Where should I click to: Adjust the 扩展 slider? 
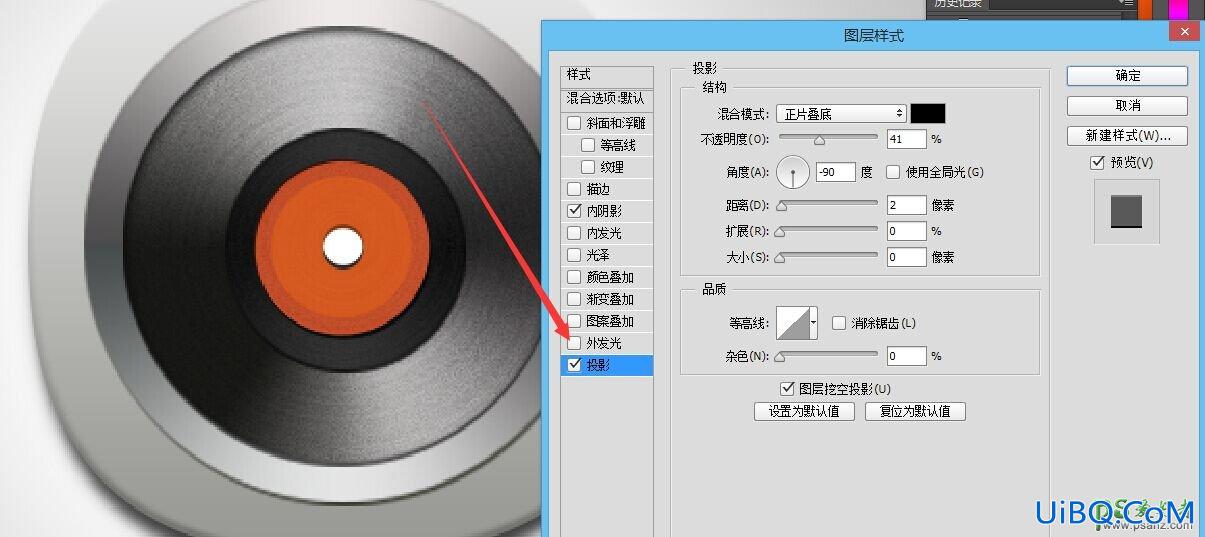coord(828,231)
